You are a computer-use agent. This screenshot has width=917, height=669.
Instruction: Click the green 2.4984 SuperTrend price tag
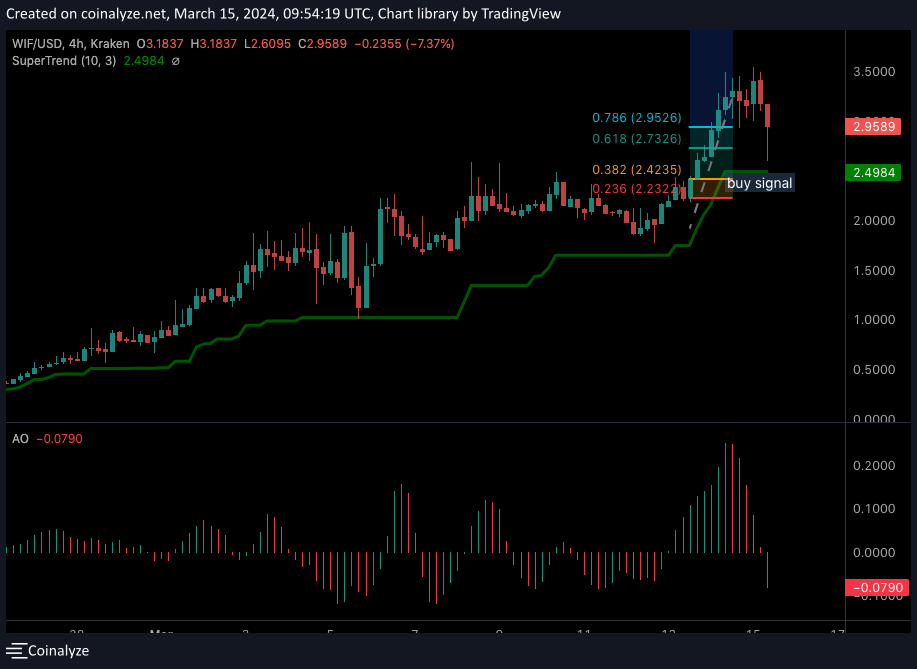(873, 173)
